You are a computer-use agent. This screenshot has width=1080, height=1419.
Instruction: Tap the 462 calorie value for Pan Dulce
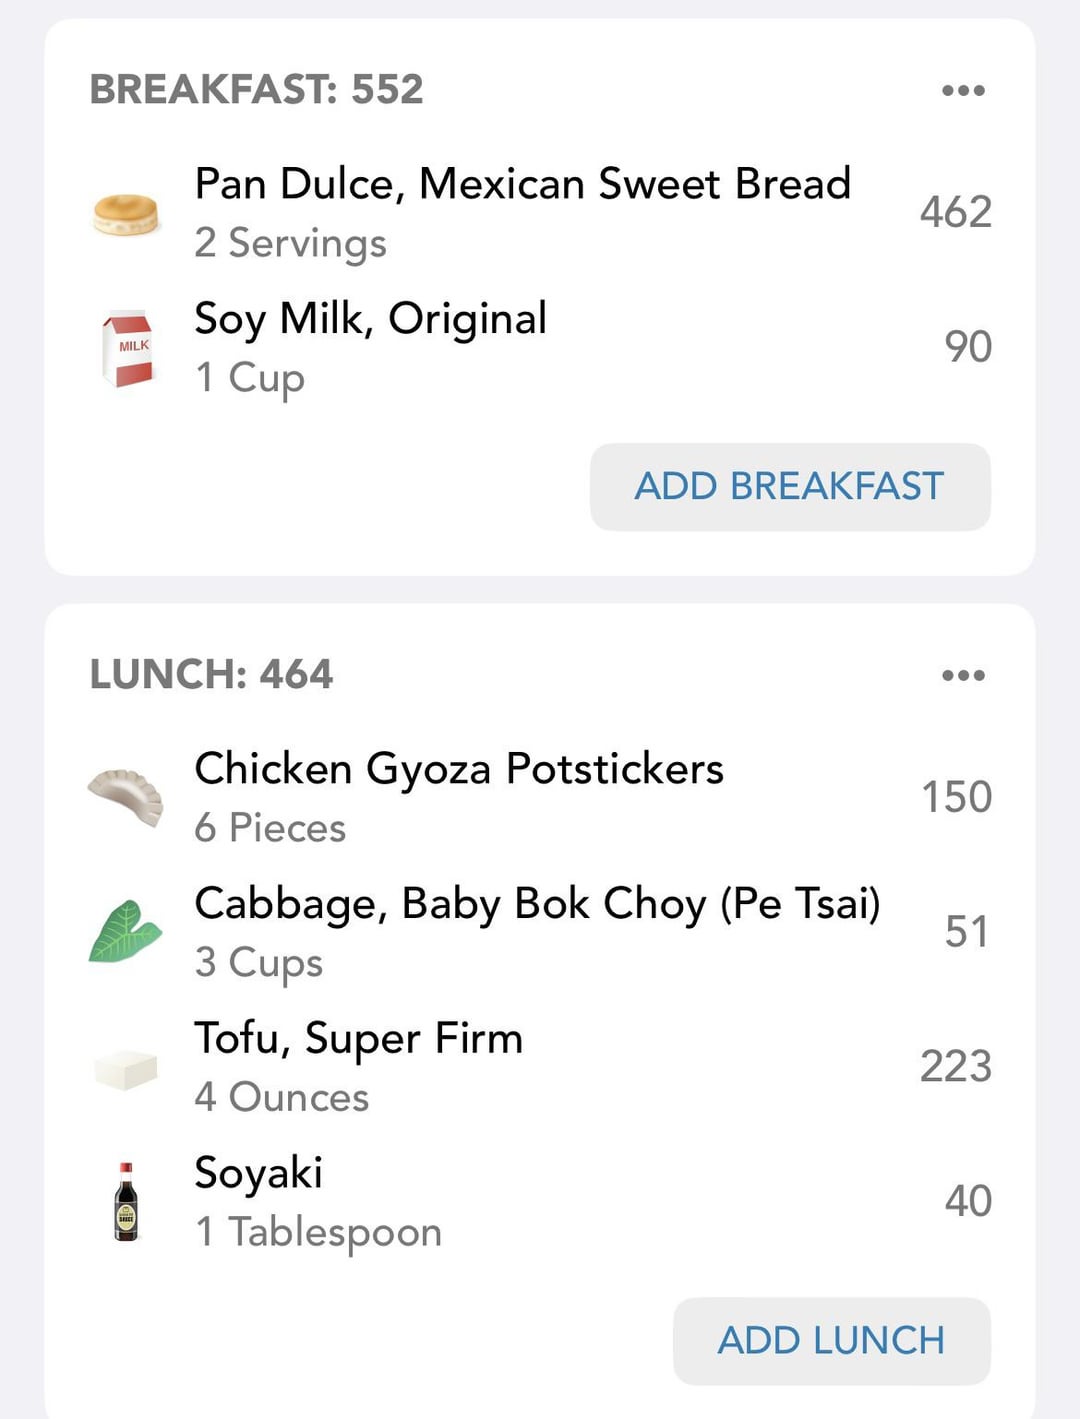[956, 212]
